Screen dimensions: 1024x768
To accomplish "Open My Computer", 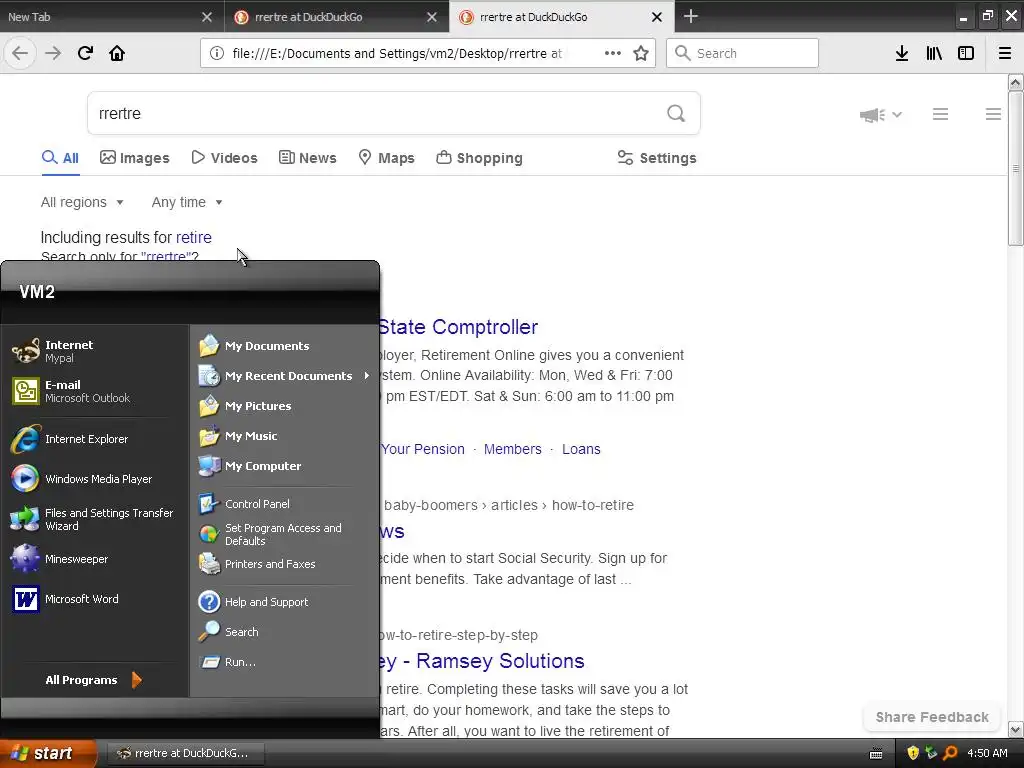I will tap(284, 466).
